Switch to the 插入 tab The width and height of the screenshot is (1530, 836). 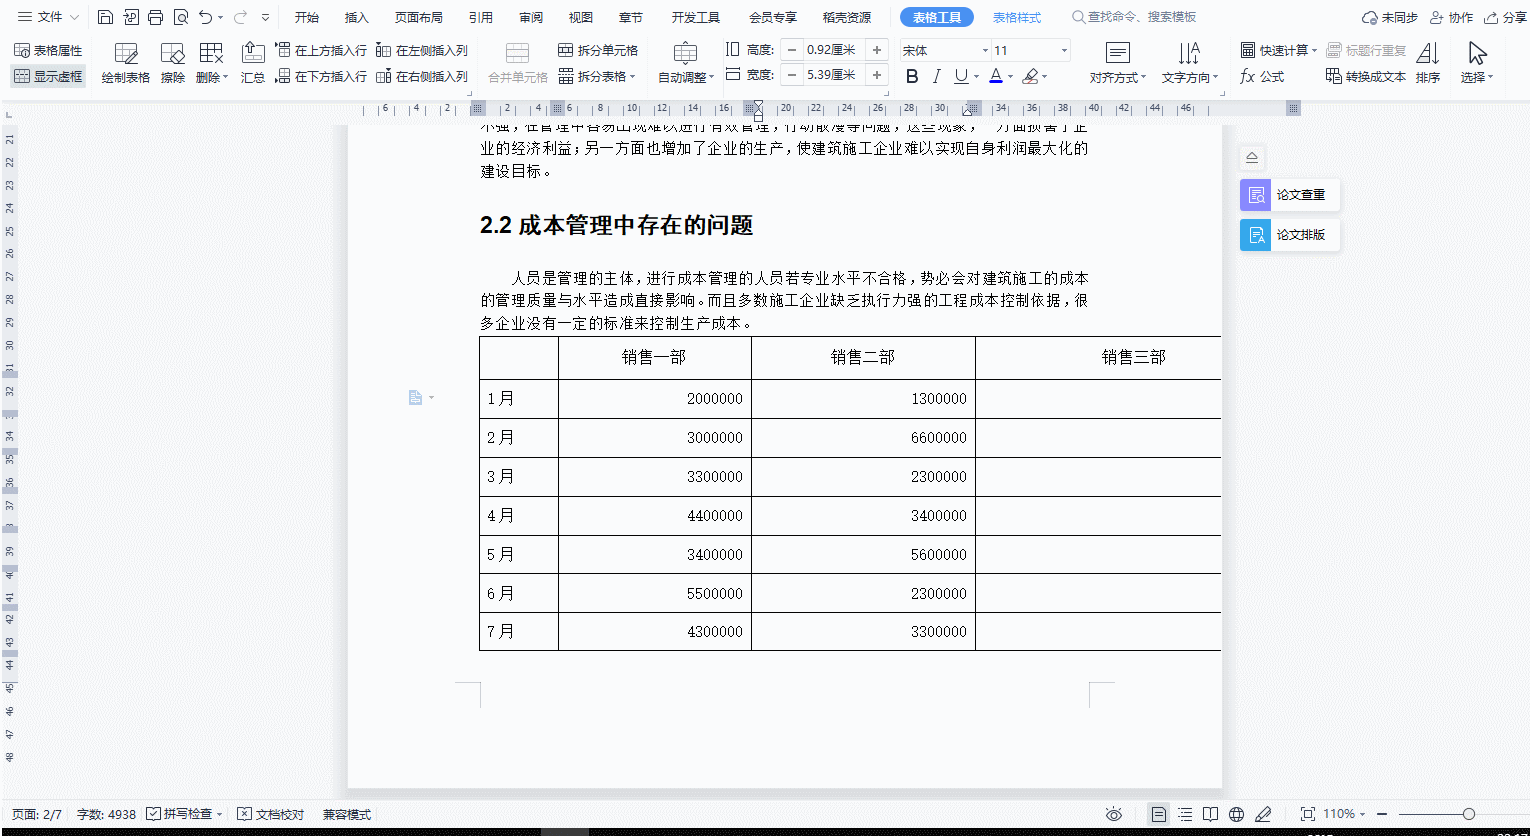[357, 17]
